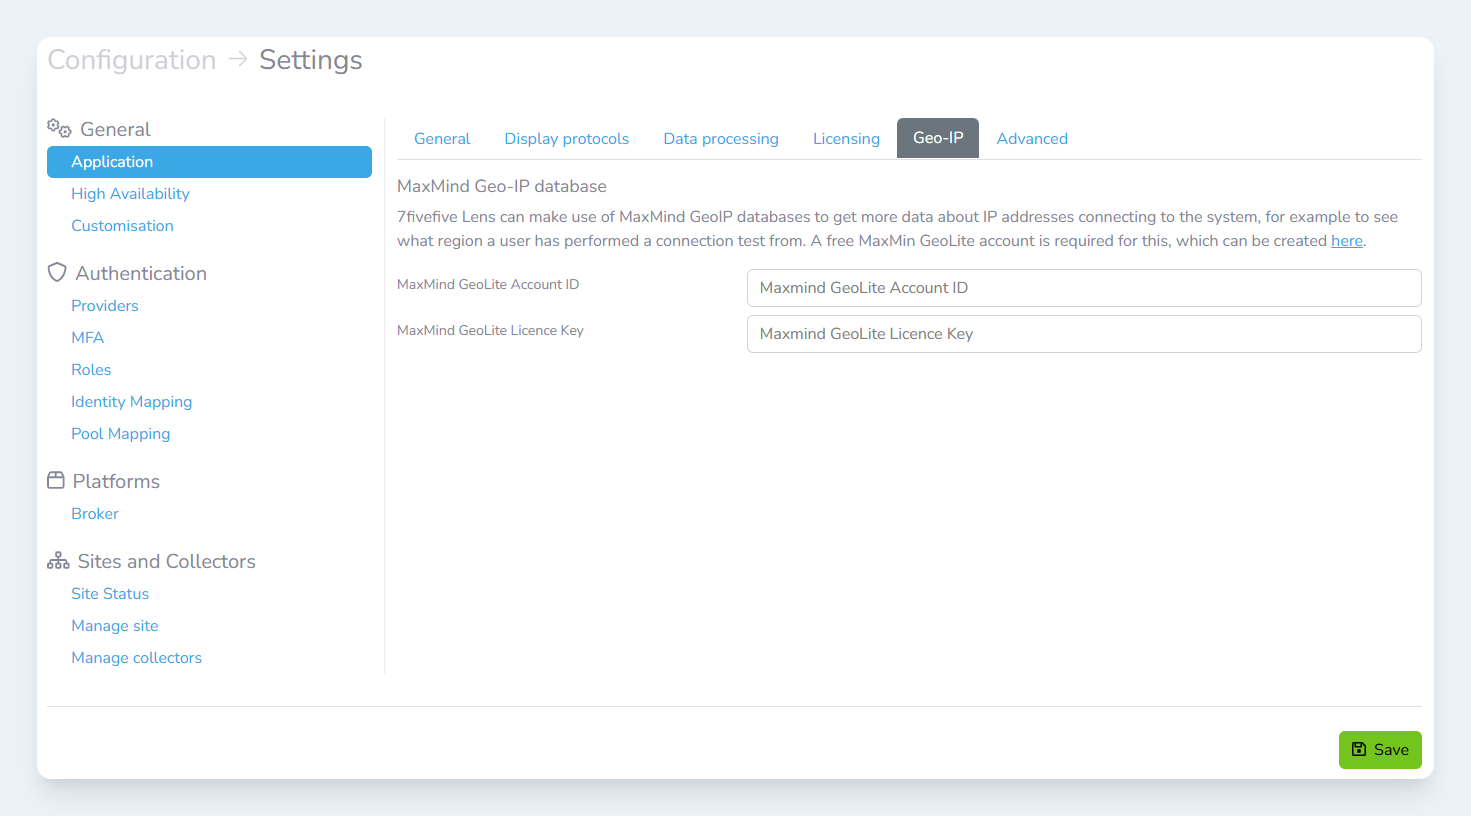Open High Availability settings in sidebar

click(130, 194)
